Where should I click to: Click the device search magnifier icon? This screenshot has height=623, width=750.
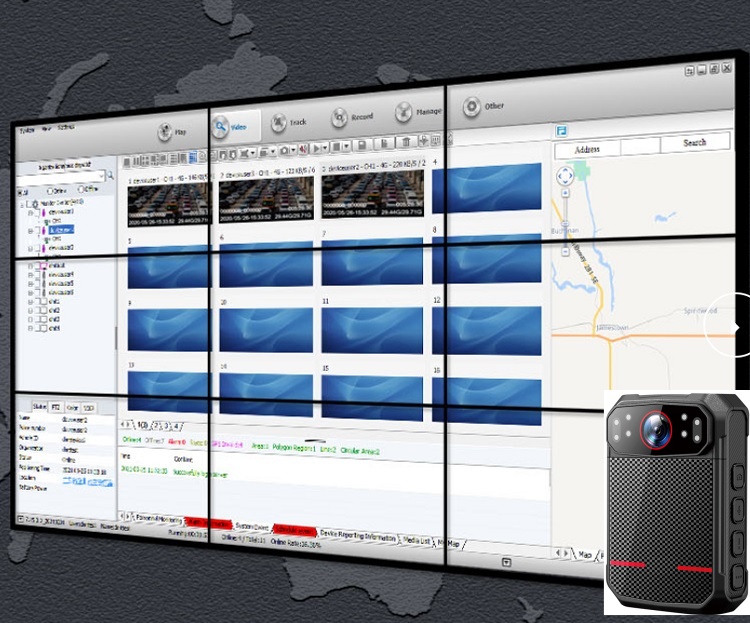click(109, 176)
